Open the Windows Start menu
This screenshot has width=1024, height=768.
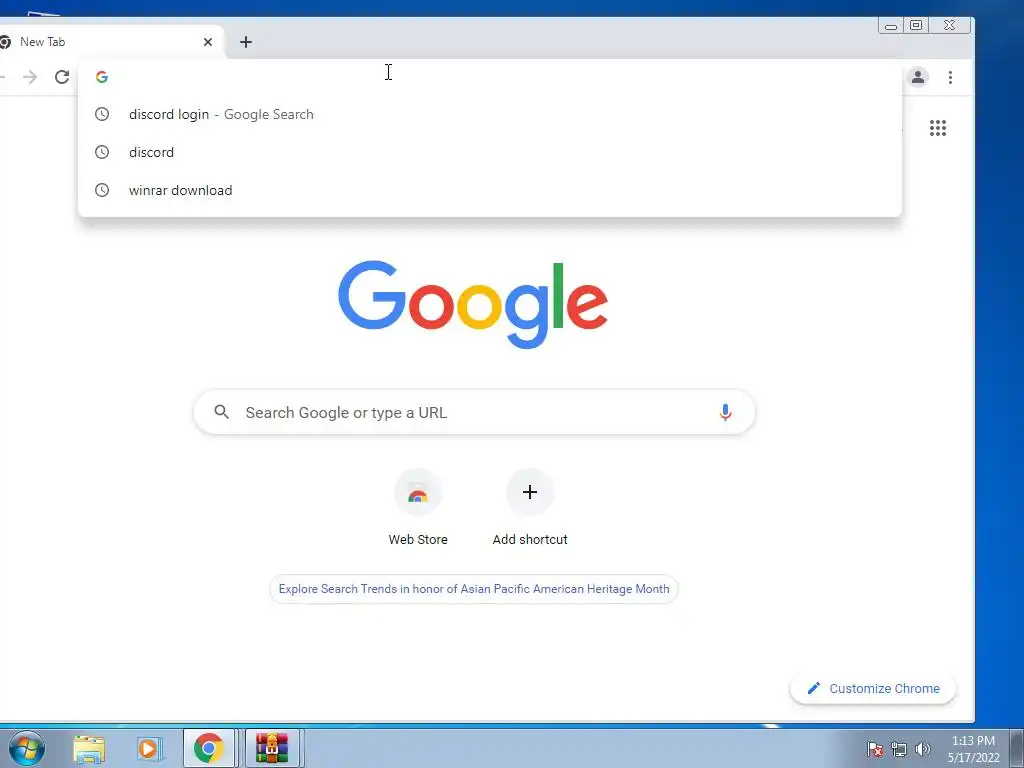click(26, 748)
